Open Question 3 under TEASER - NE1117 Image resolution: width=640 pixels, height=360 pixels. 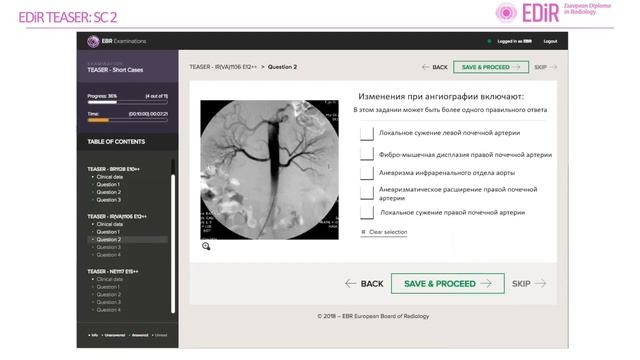pos(109,302)
